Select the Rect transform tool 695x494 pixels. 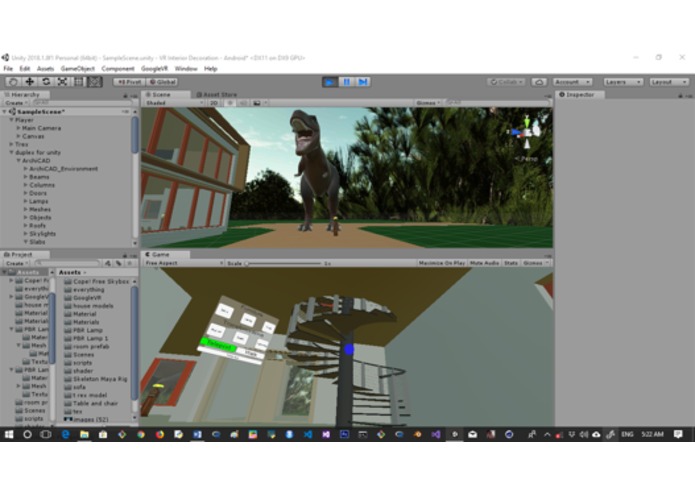coord(78,82)
